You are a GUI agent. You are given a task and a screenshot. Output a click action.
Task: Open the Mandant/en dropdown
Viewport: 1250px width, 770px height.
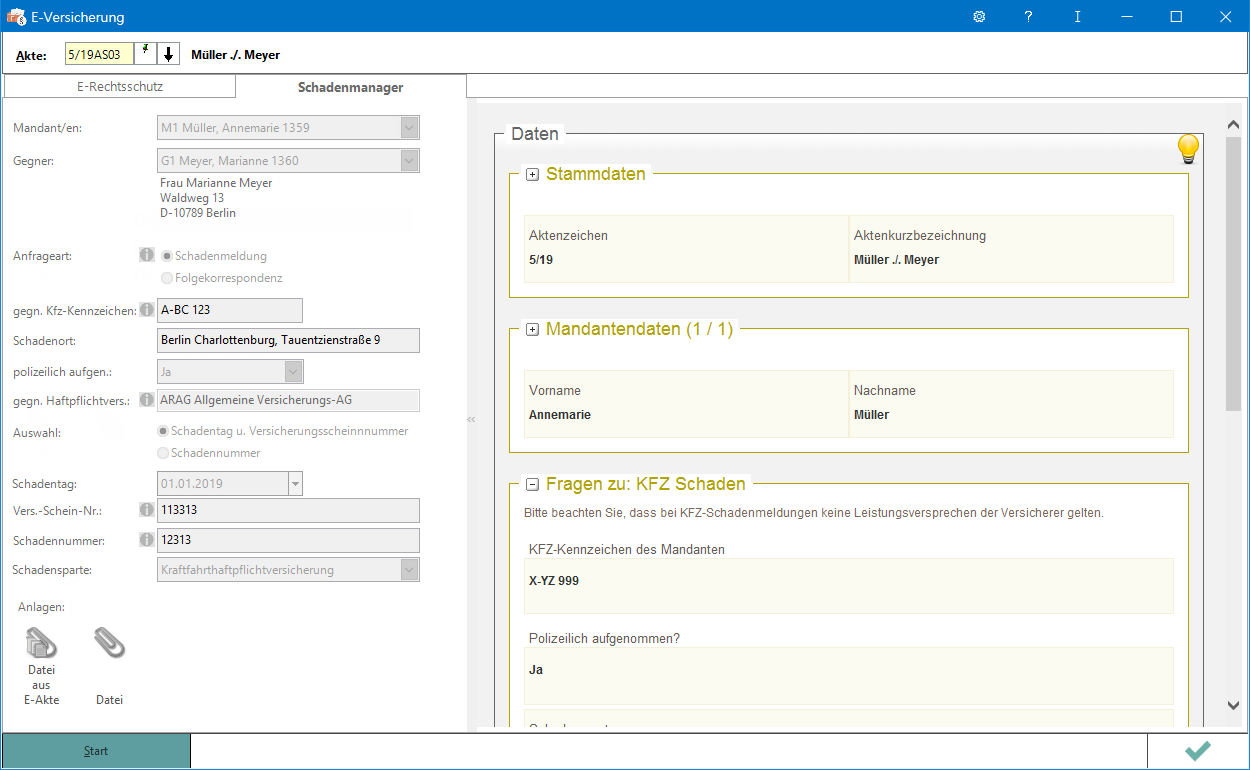[x=408, y=128]
